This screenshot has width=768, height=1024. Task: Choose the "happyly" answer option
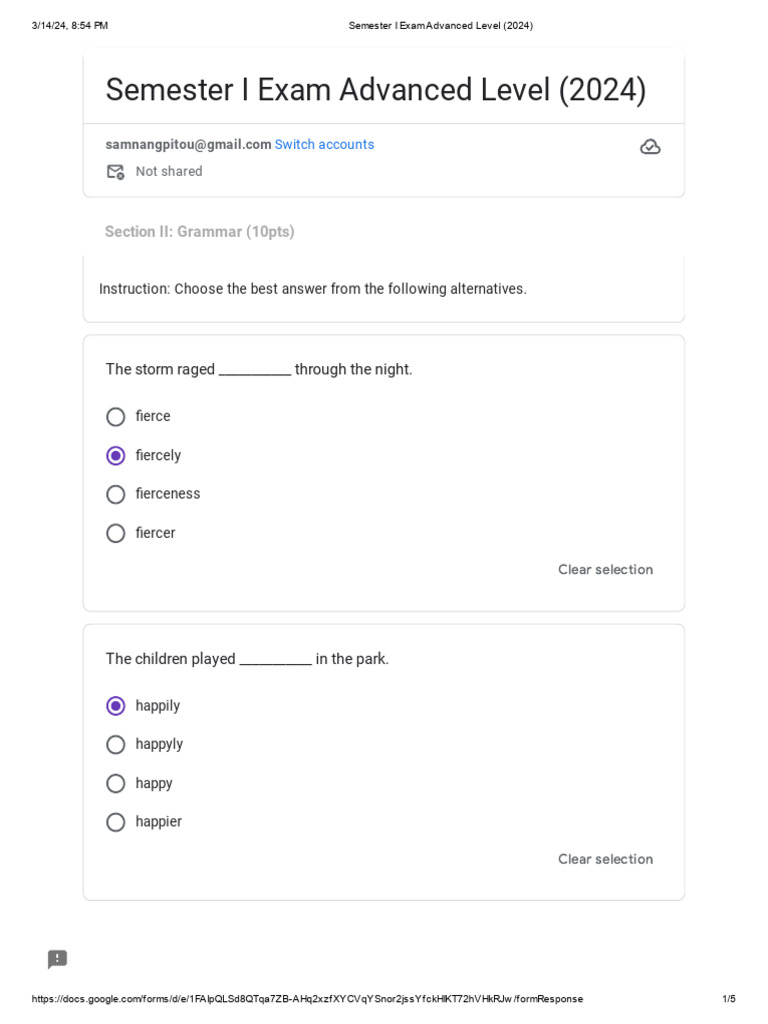(x=116, y=745)
